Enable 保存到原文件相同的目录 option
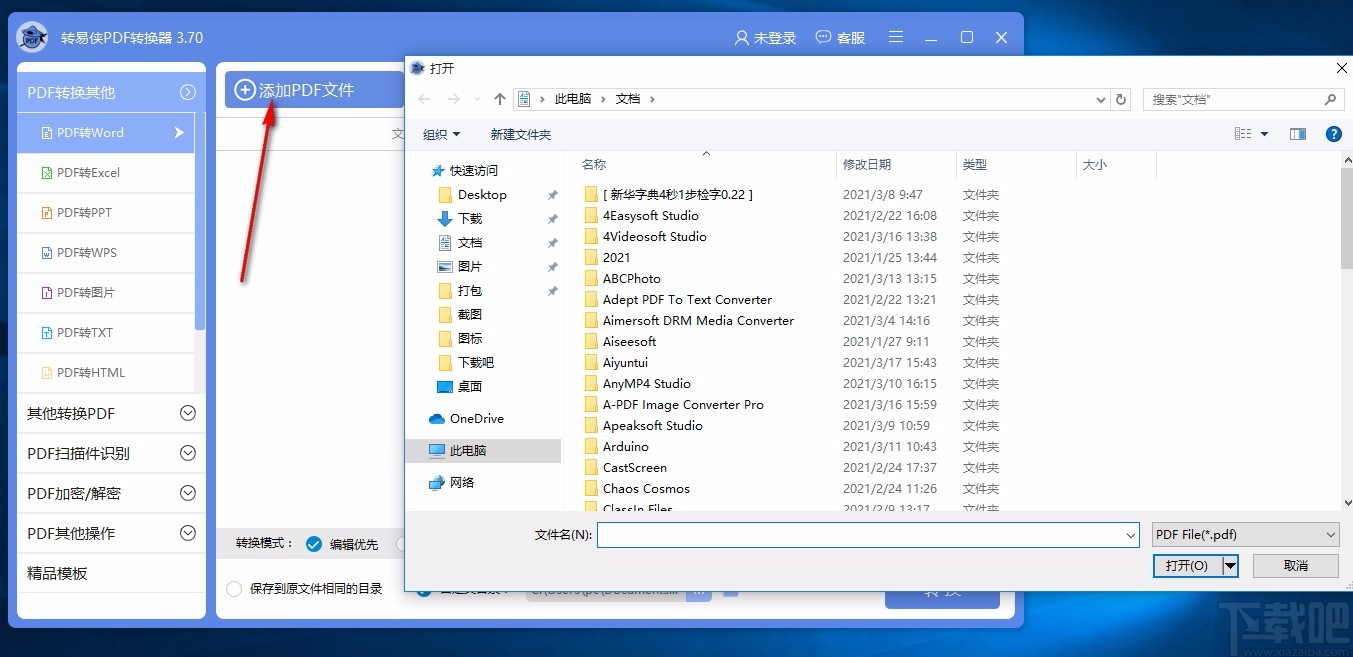The image size is (1353, 657). click(x=235, y=589)
